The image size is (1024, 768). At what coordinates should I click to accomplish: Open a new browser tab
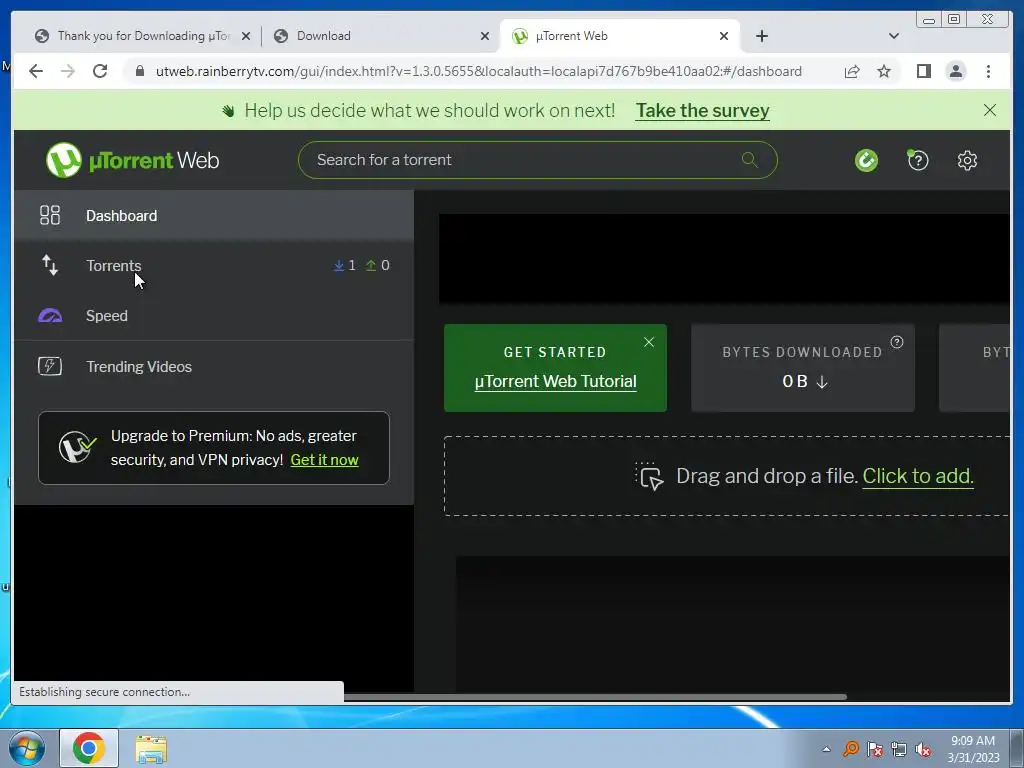coord(761,36)
